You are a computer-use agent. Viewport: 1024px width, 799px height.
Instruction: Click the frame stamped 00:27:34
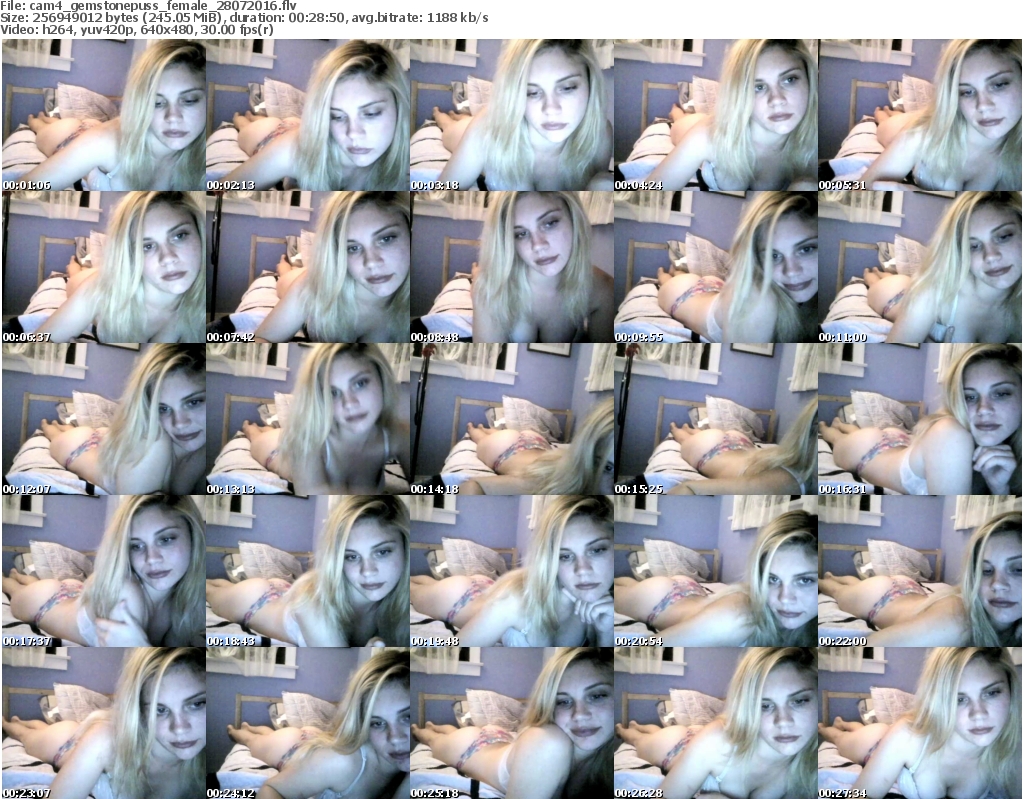920,723
